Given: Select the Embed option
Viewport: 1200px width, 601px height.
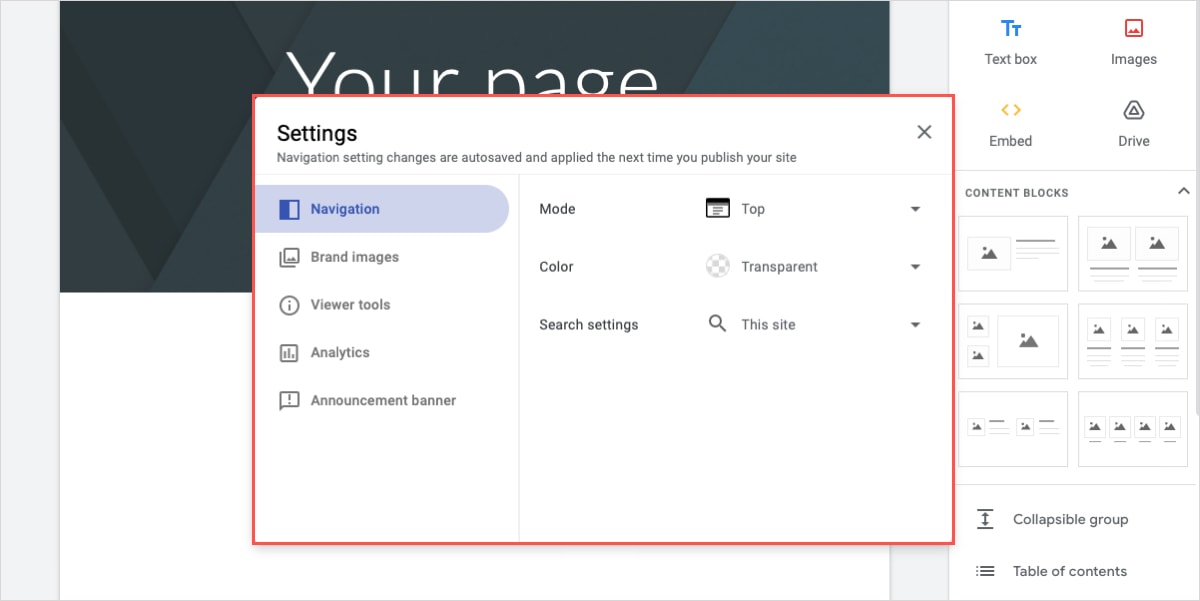Looking at the screenshot, I should [1010, 123].
